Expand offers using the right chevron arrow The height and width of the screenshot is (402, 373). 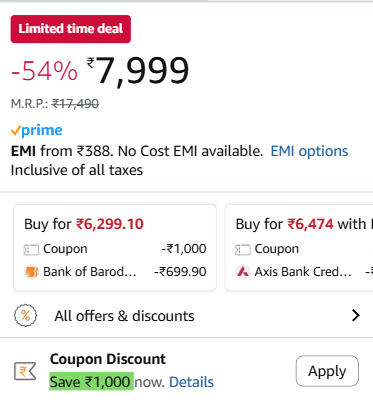pyautogui.click(x=356, y=315)
